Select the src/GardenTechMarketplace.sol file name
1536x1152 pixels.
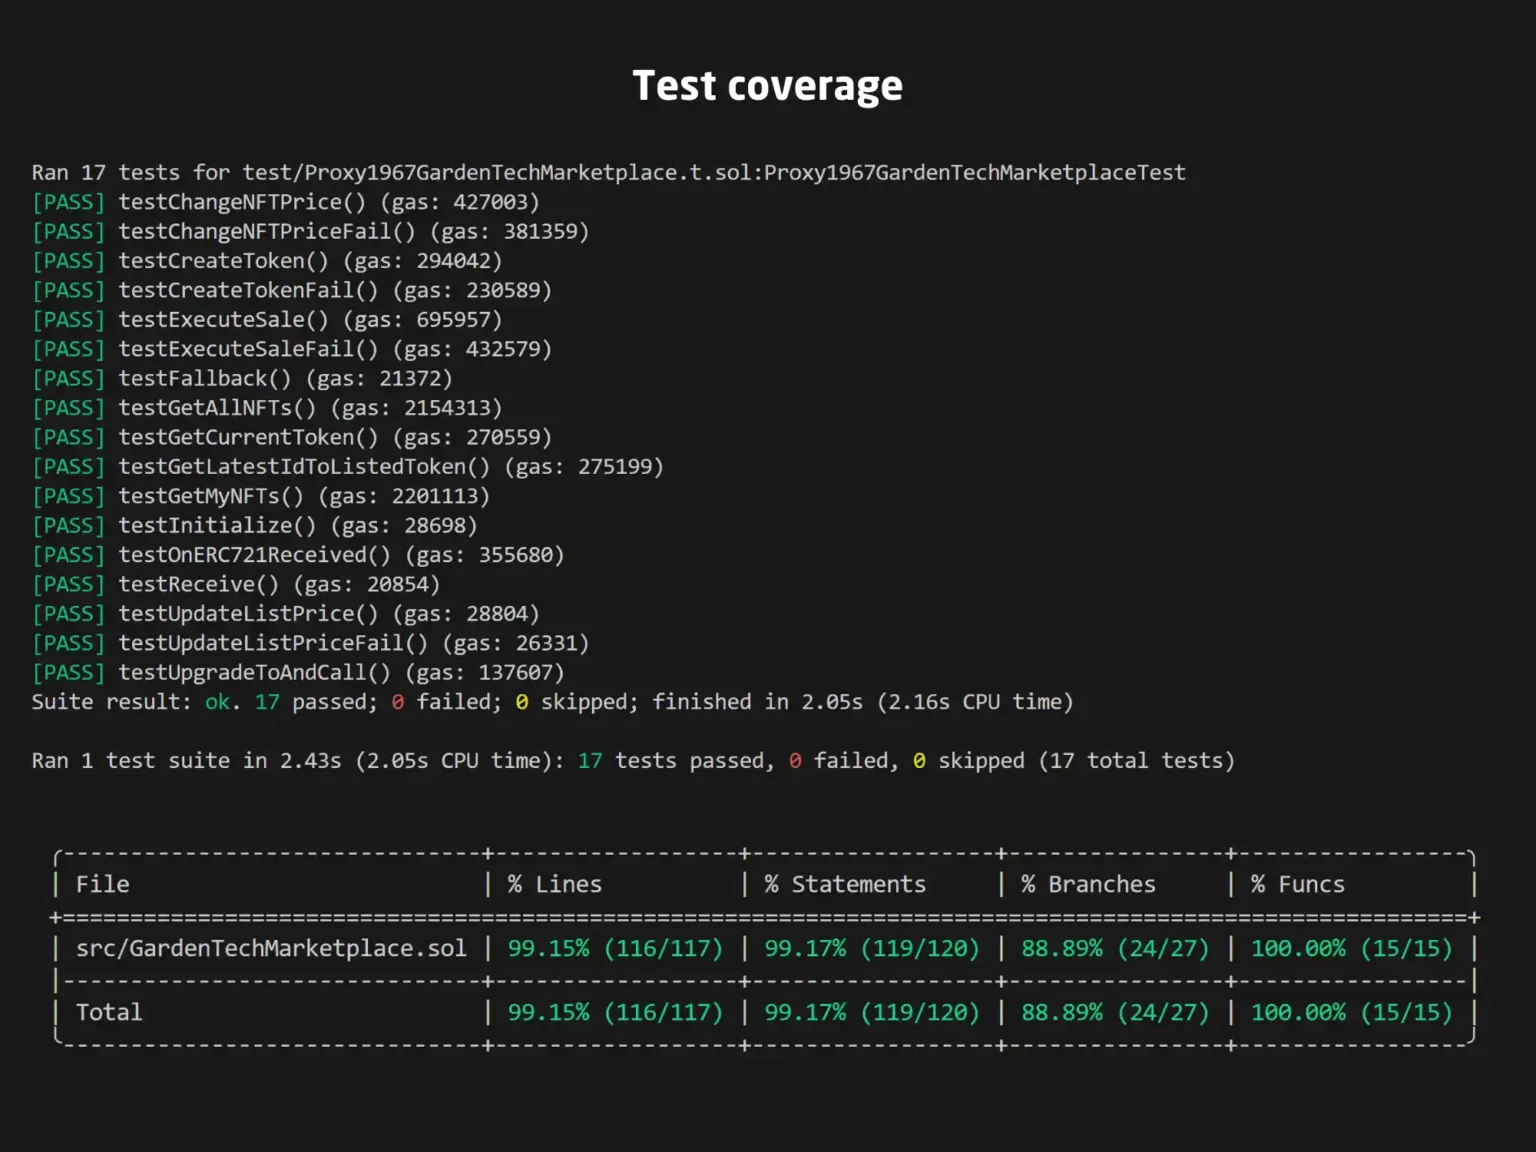[x=271, y=948]
